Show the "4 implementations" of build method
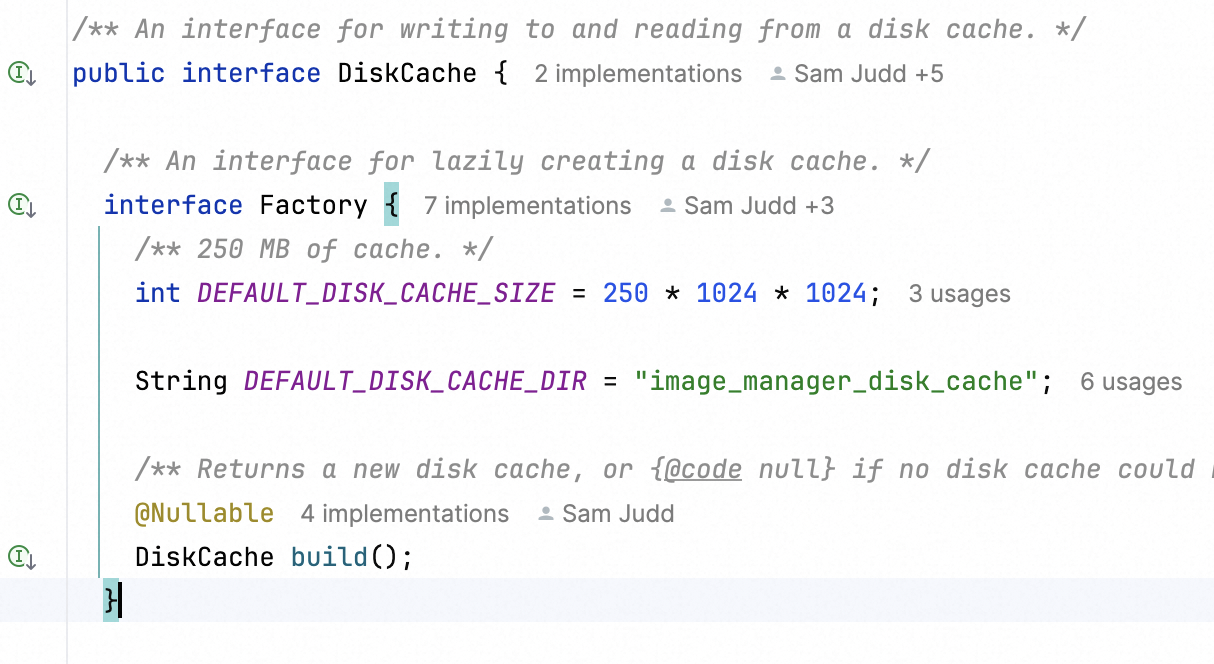 pyautogui.click(x=404, y=514)
